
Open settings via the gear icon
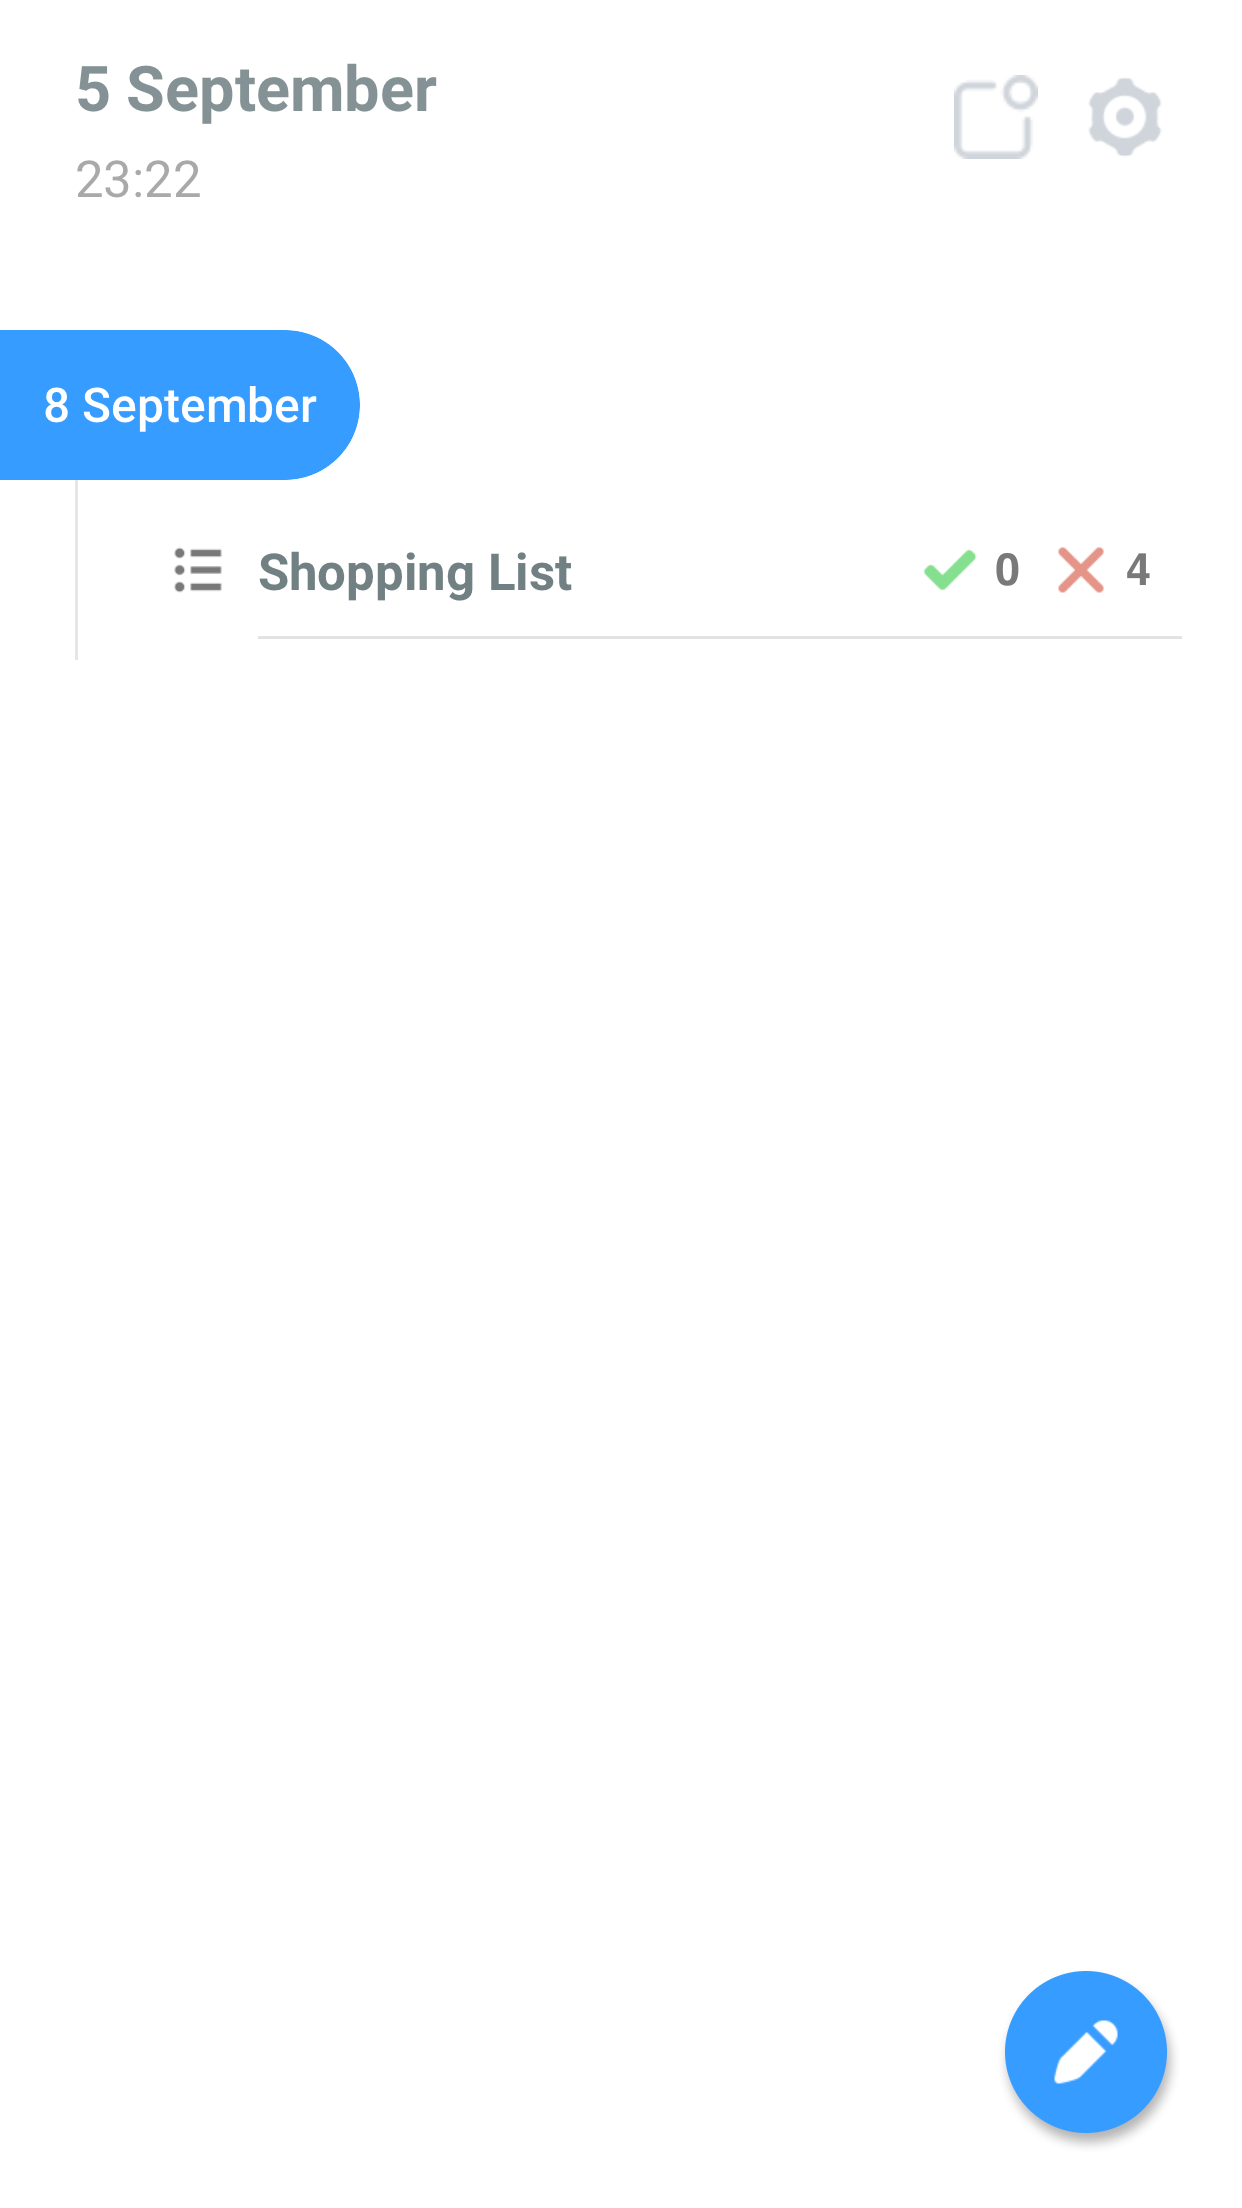1124,117
